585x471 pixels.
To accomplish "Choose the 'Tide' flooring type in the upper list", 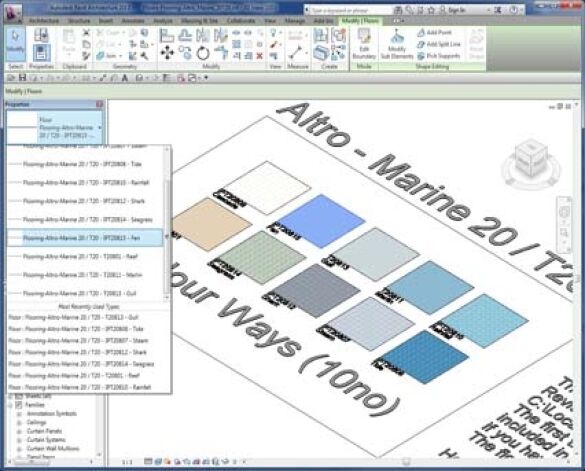I will click(x=85, y=164).
